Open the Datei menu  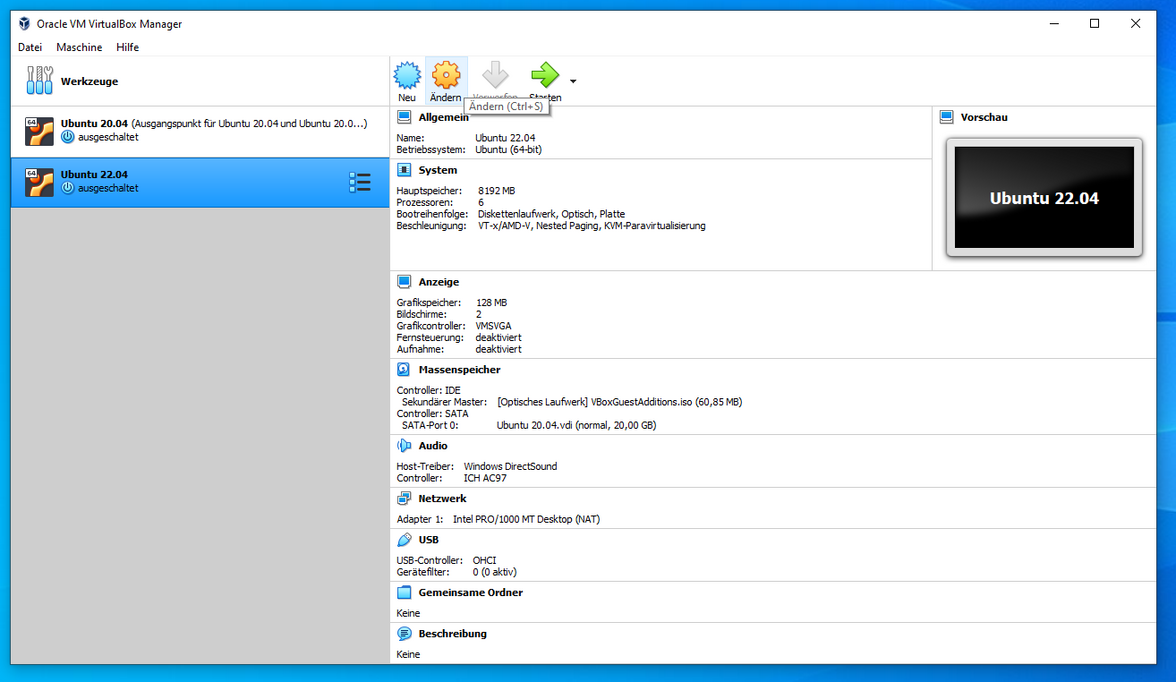click(x=30, y=47)
